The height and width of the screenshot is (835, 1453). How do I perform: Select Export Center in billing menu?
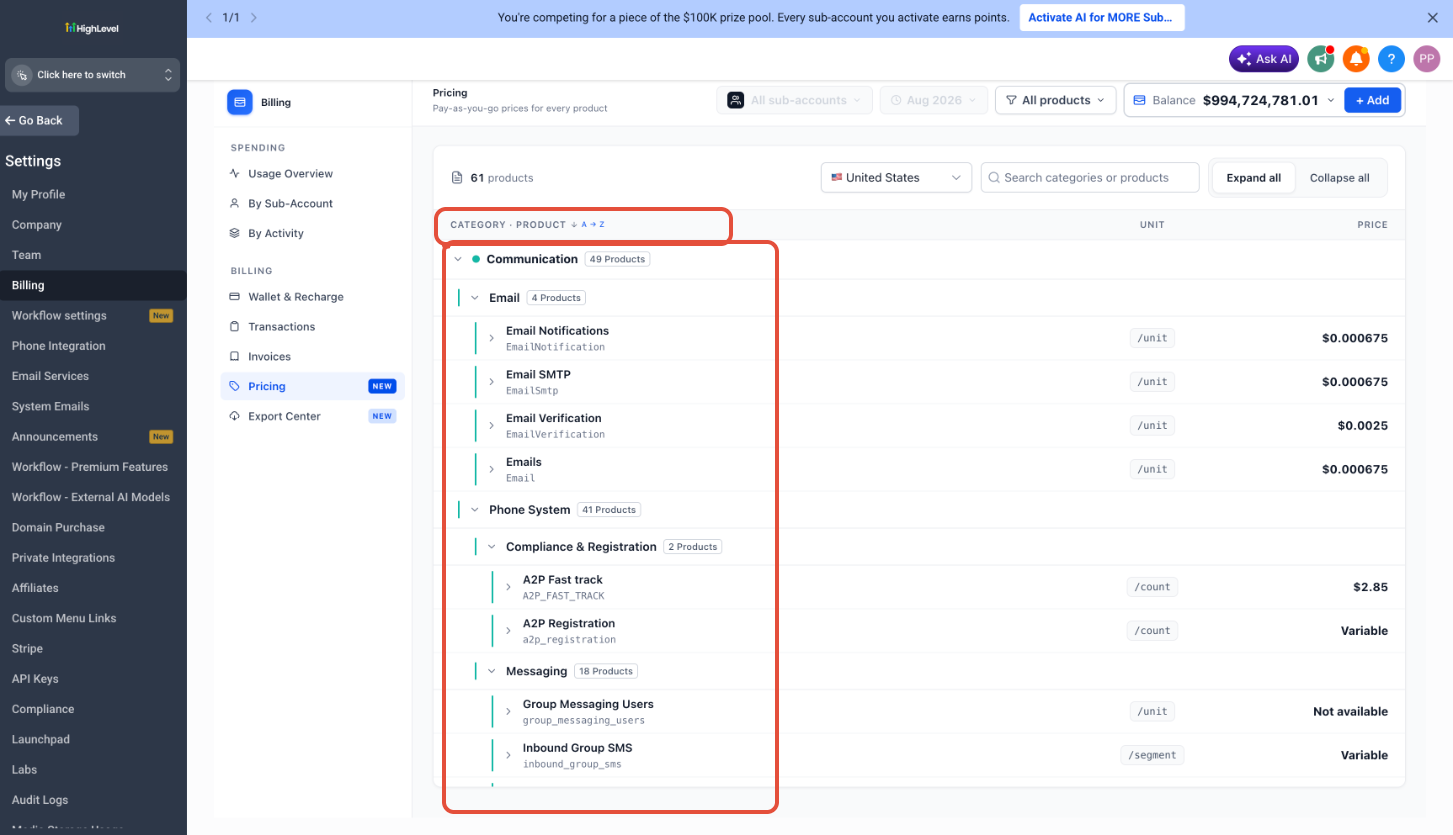[x=284, y=416]
